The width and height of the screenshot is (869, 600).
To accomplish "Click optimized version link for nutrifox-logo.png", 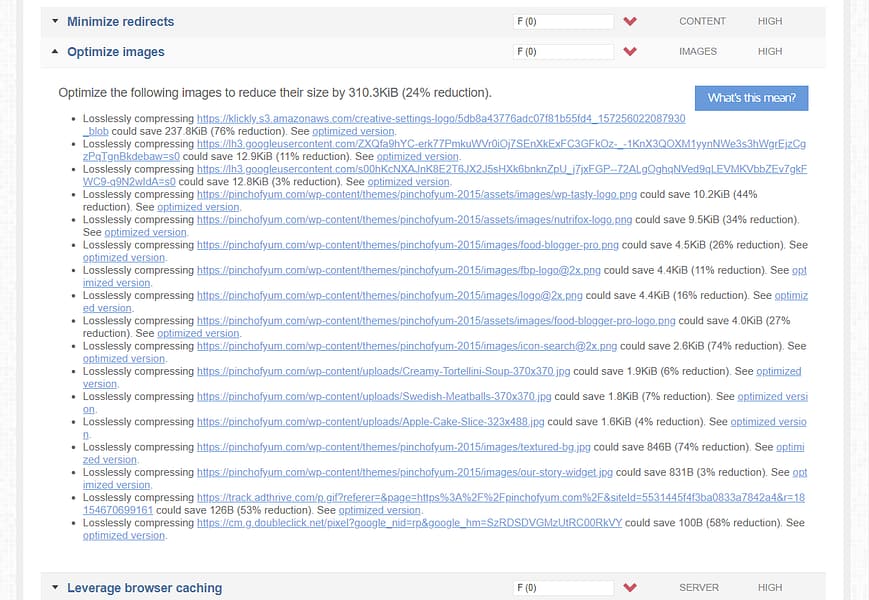I will click(145, 231).
